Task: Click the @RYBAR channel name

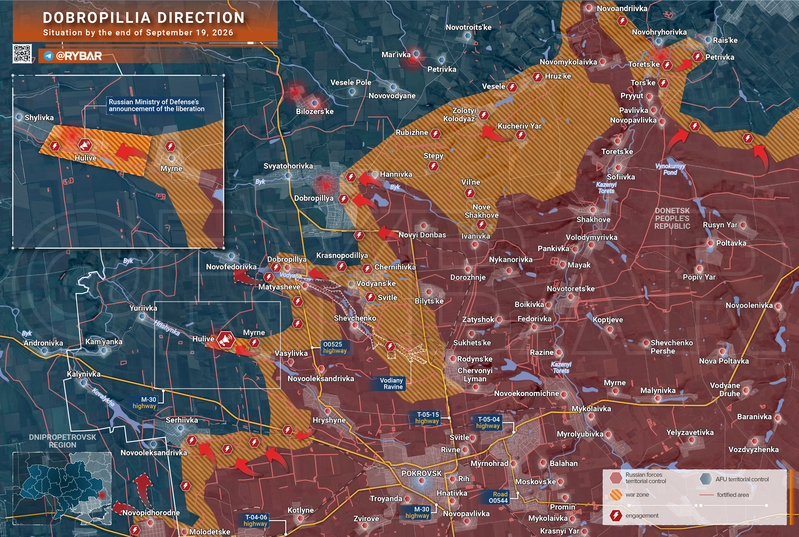Action: click(x=78, y=56)
